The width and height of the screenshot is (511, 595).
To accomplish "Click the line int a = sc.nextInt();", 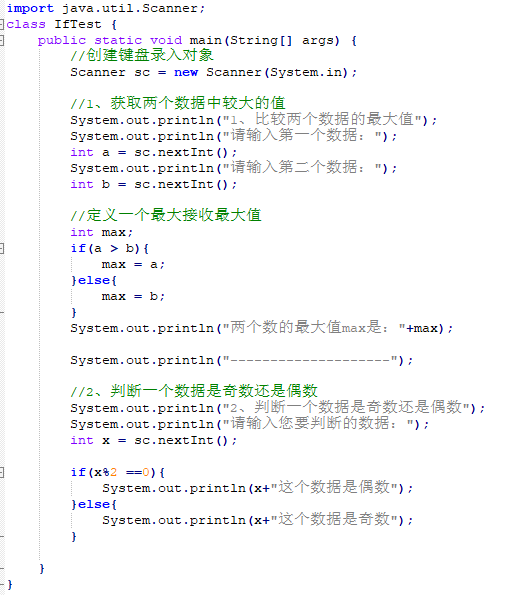I will point(154,153).
